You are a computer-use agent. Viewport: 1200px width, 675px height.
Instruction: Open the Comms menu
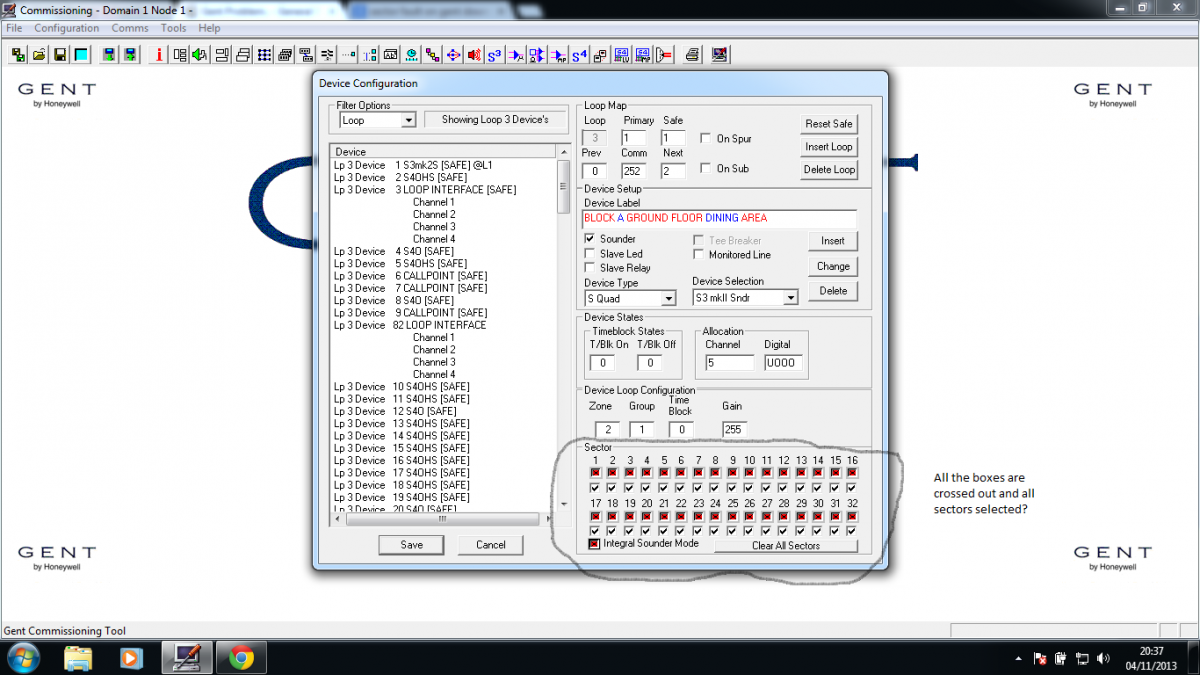pos(130,28)
